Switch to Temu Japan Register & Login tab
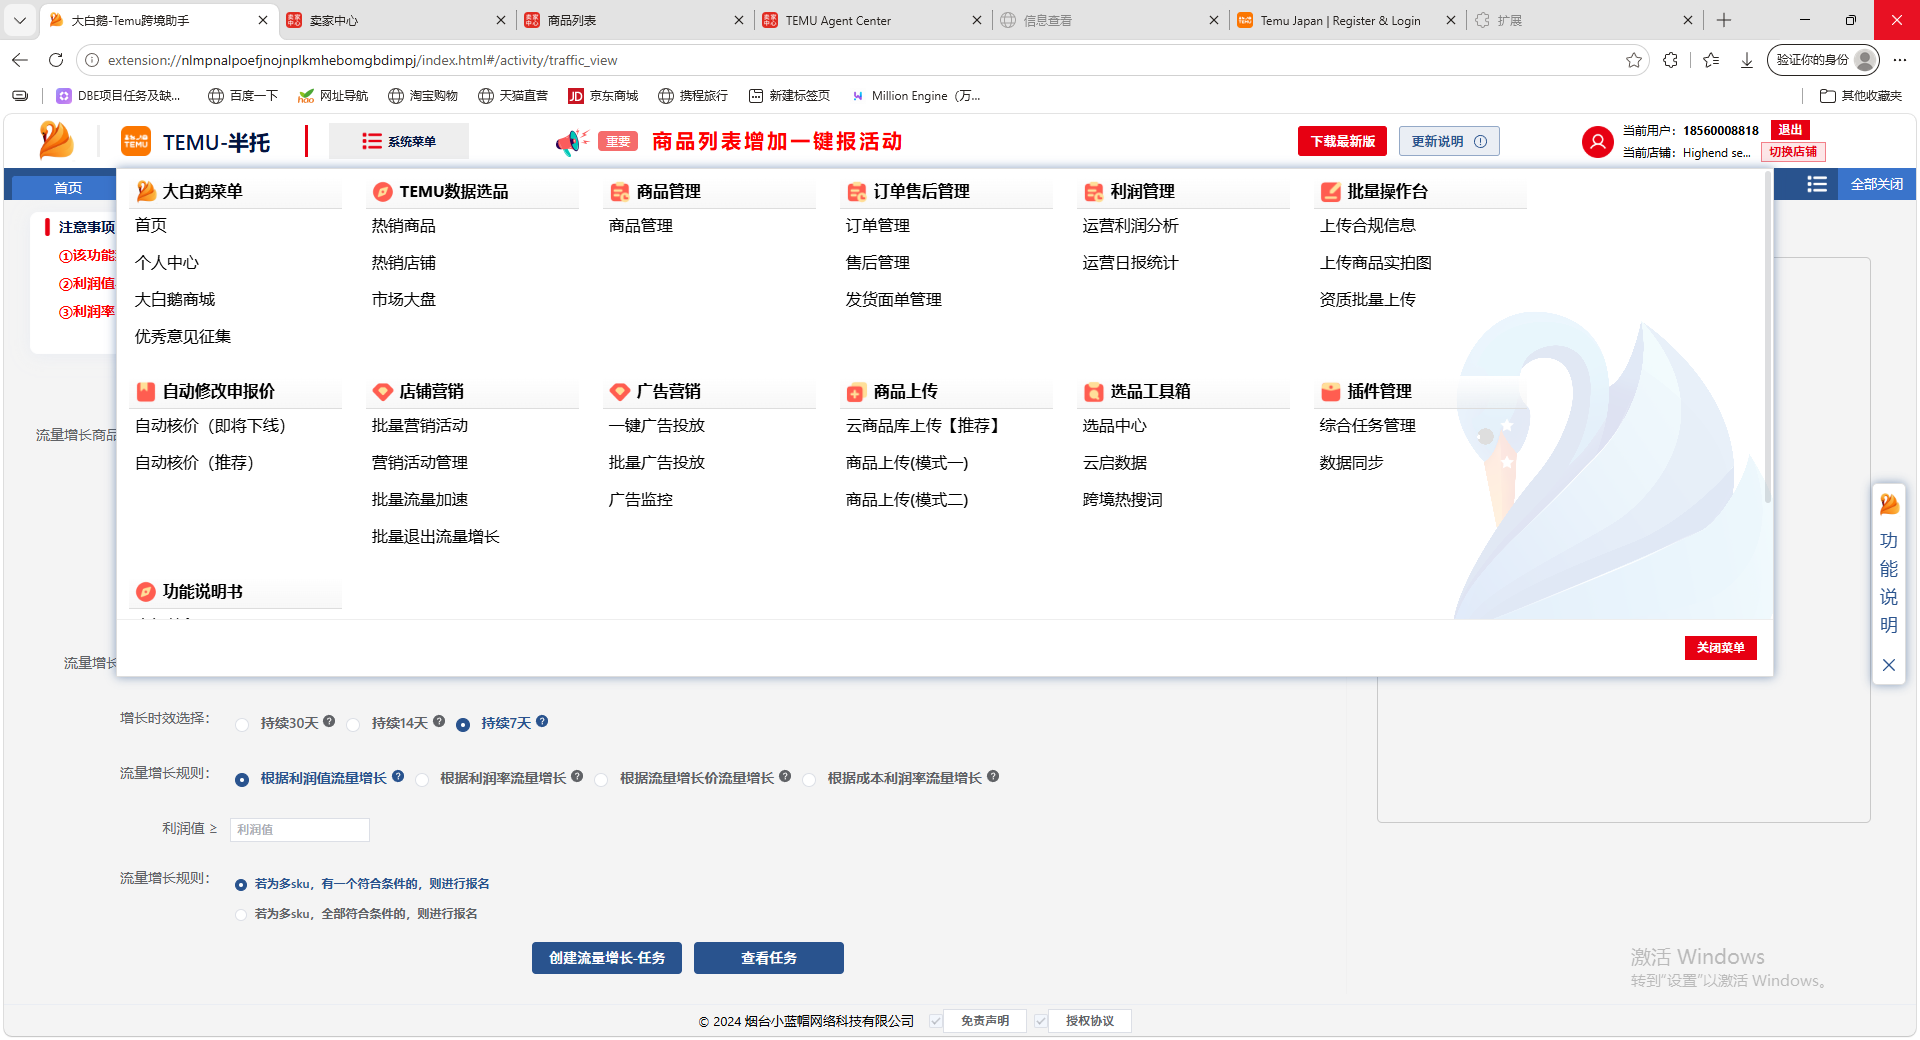The image size is (1920, 1040). tap(1347, 20)
